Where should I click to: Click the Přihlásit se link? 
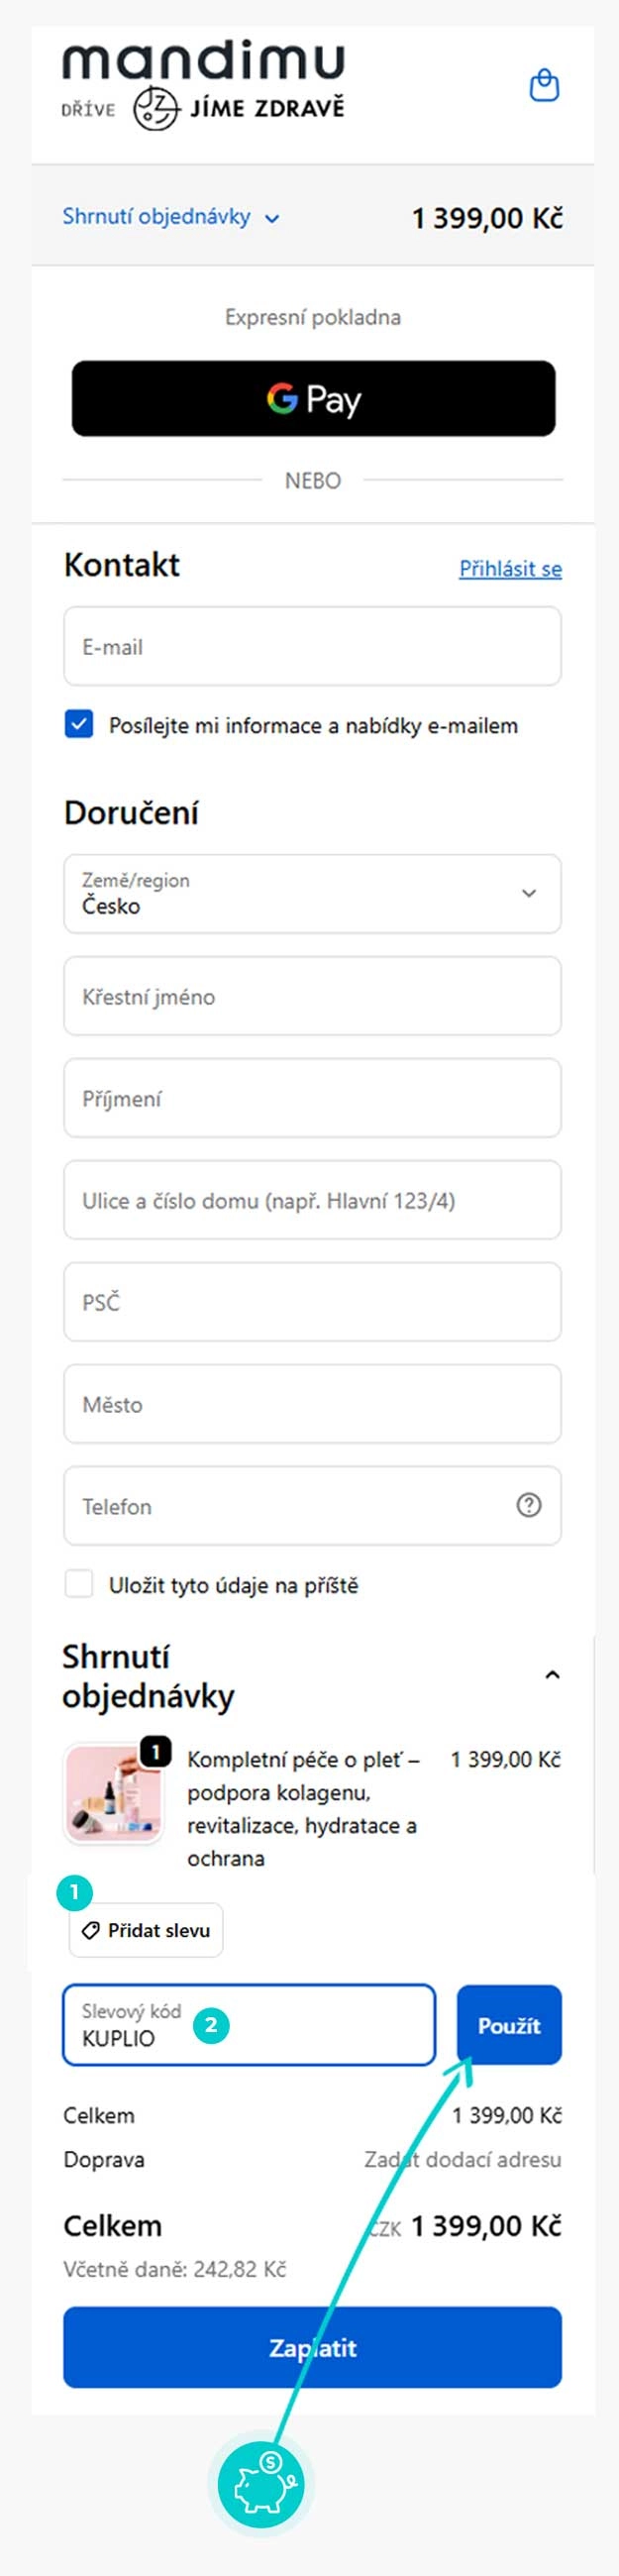pyautogui.click(x=510, y=568)
